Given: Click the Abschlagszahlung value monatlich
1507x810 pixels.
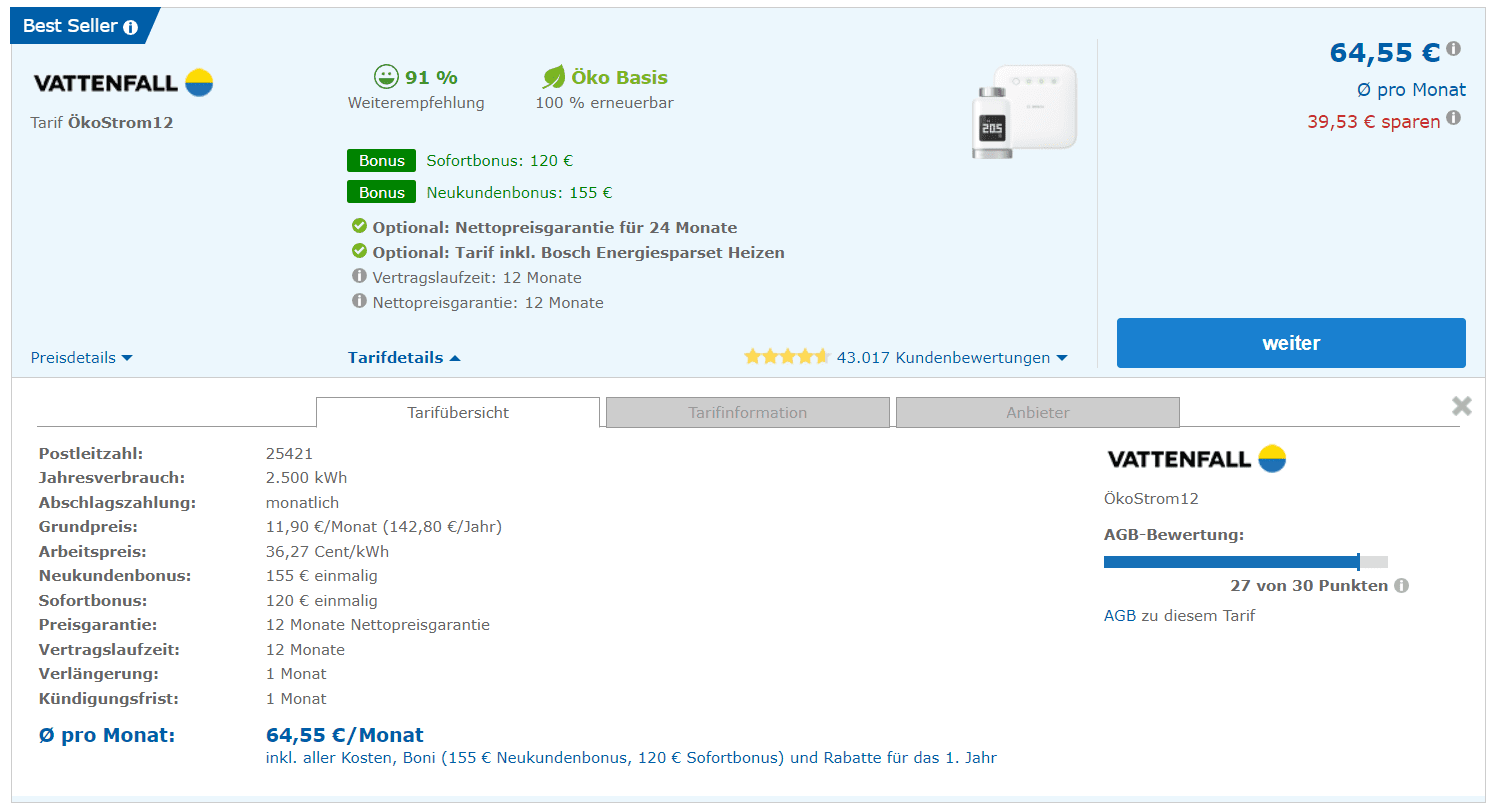Looking at the screenshot, I should pyautogui.click(x=302, y=502).
